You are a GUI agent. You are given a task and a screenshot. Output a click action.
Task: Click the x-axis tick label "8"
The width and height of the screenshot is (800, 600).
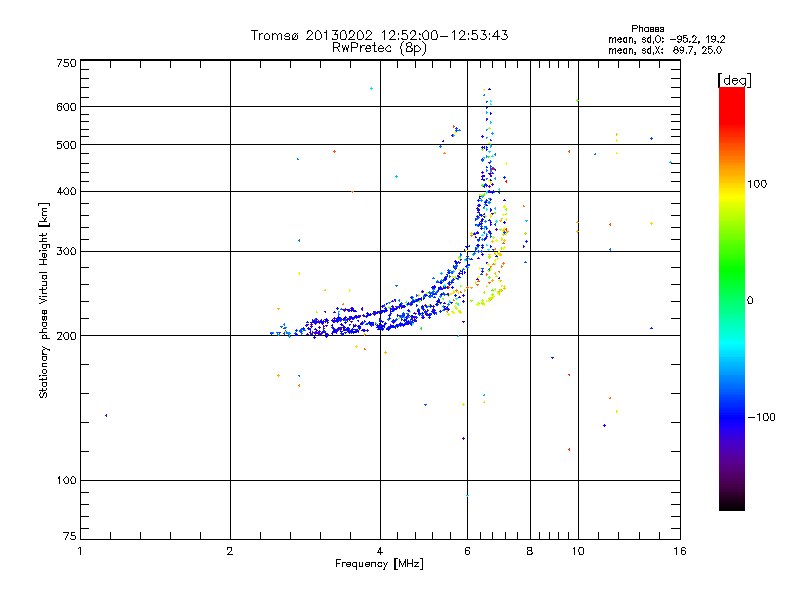coord(530,551)
